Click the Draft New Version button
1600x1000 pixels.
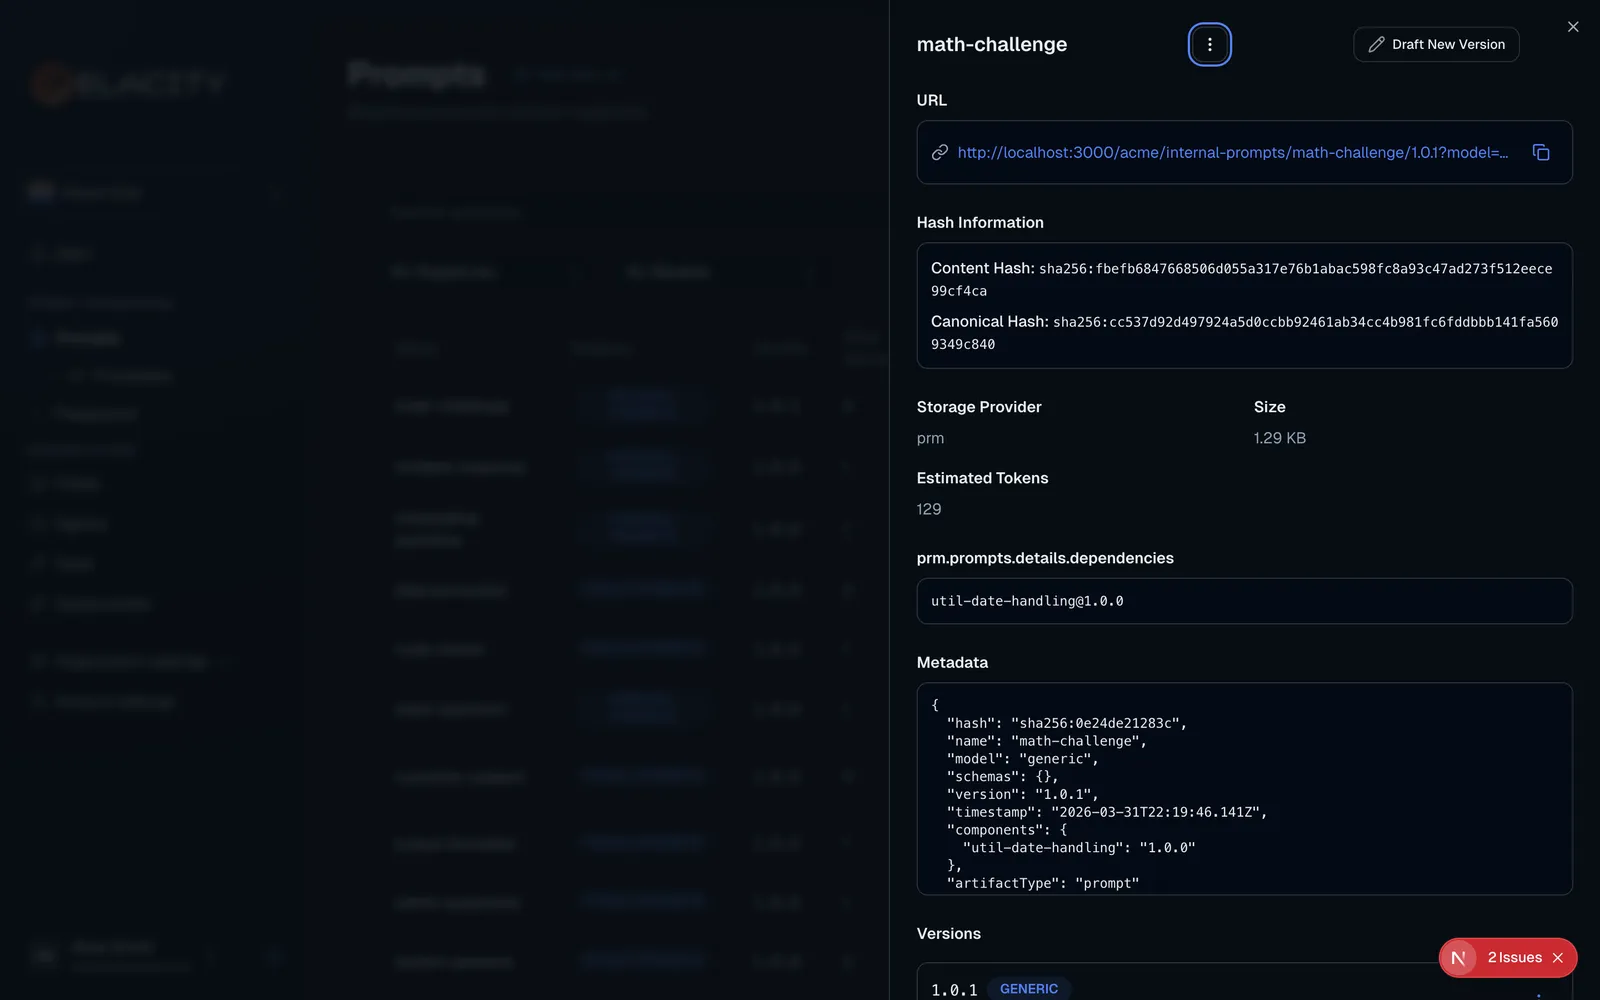point(1436,44)
